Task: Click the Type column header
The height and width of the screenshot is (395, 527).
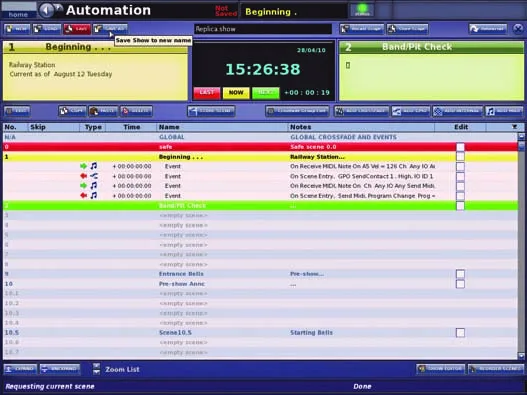Action: (93, 127)
